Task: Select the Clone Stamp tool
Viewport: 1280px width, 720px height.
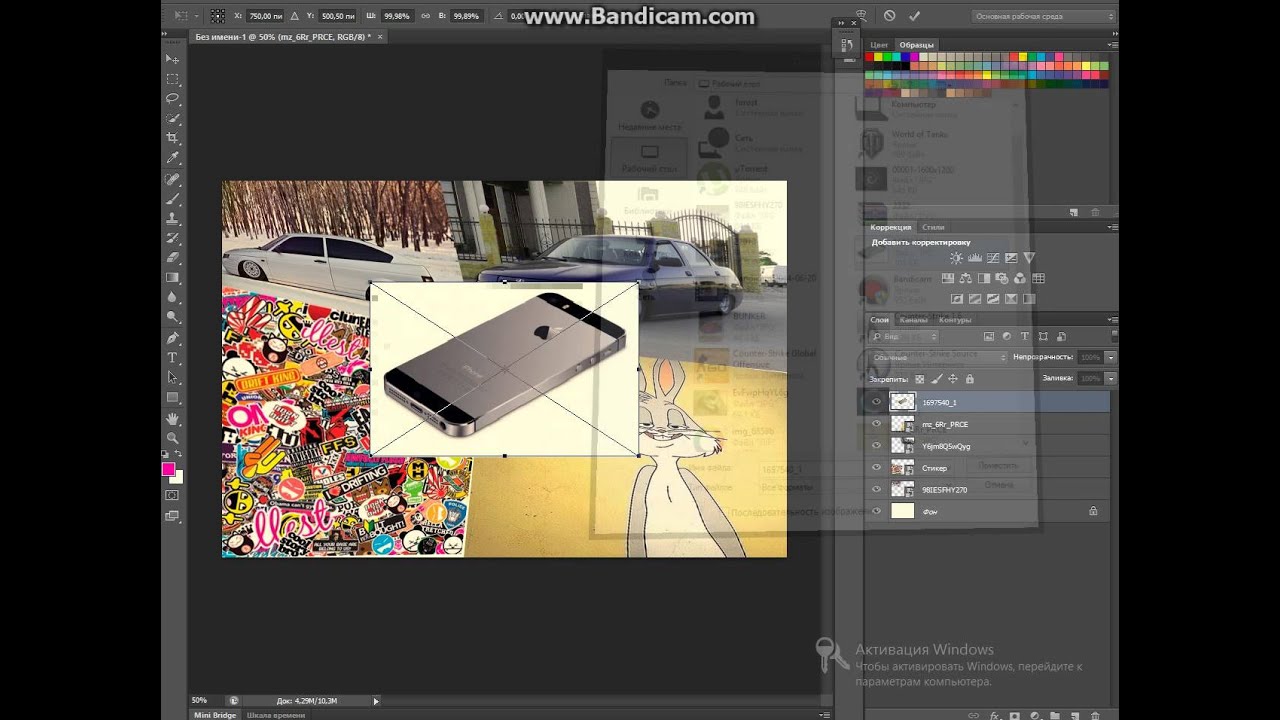Action: [x=172, y=218]
